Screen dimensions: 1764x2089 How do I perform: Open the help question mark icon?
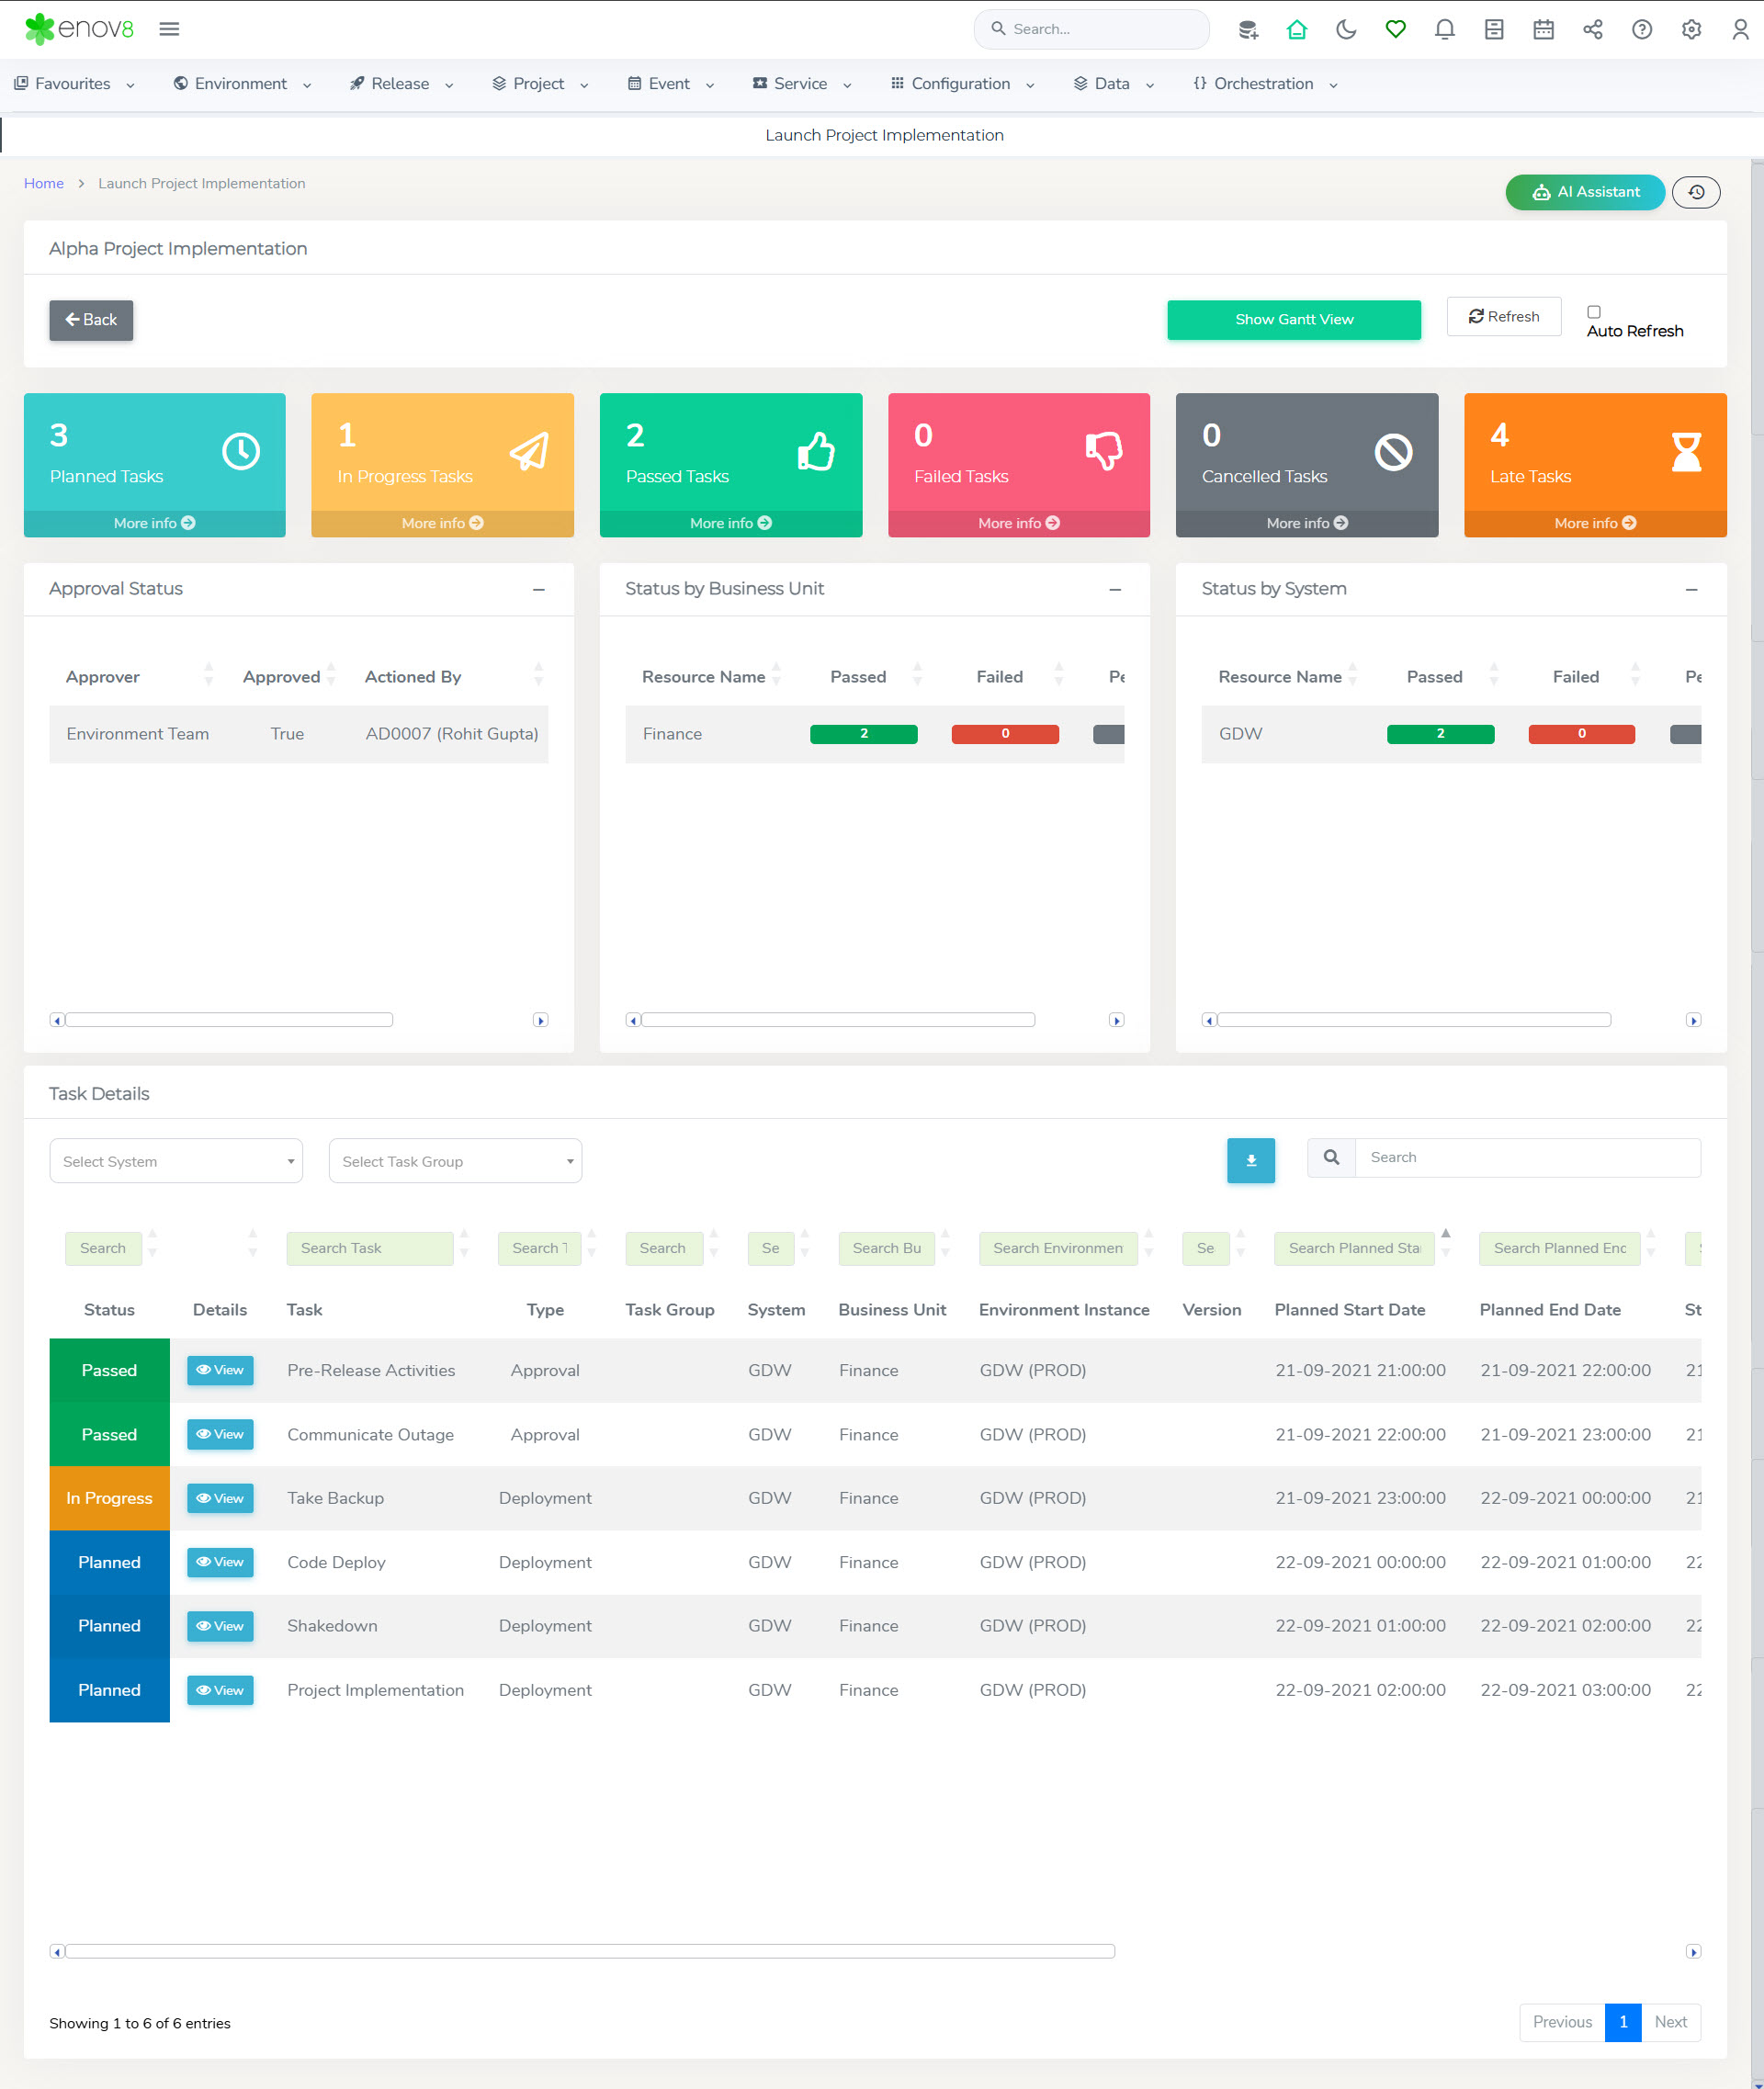click(x=1641, y=29)
